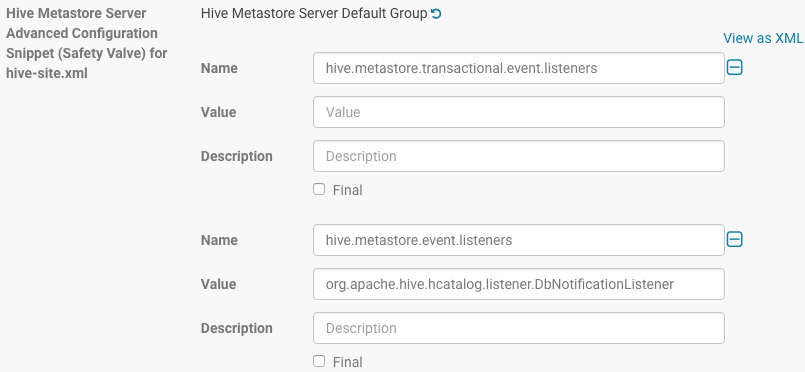Remove the hive.metastore.transactional.event.listeners property entry

coord(735,68)
